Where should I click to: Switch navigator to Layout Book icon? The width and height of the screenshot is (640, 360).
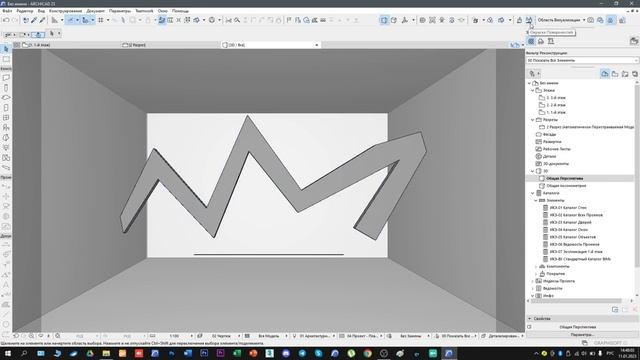[625, 73]
